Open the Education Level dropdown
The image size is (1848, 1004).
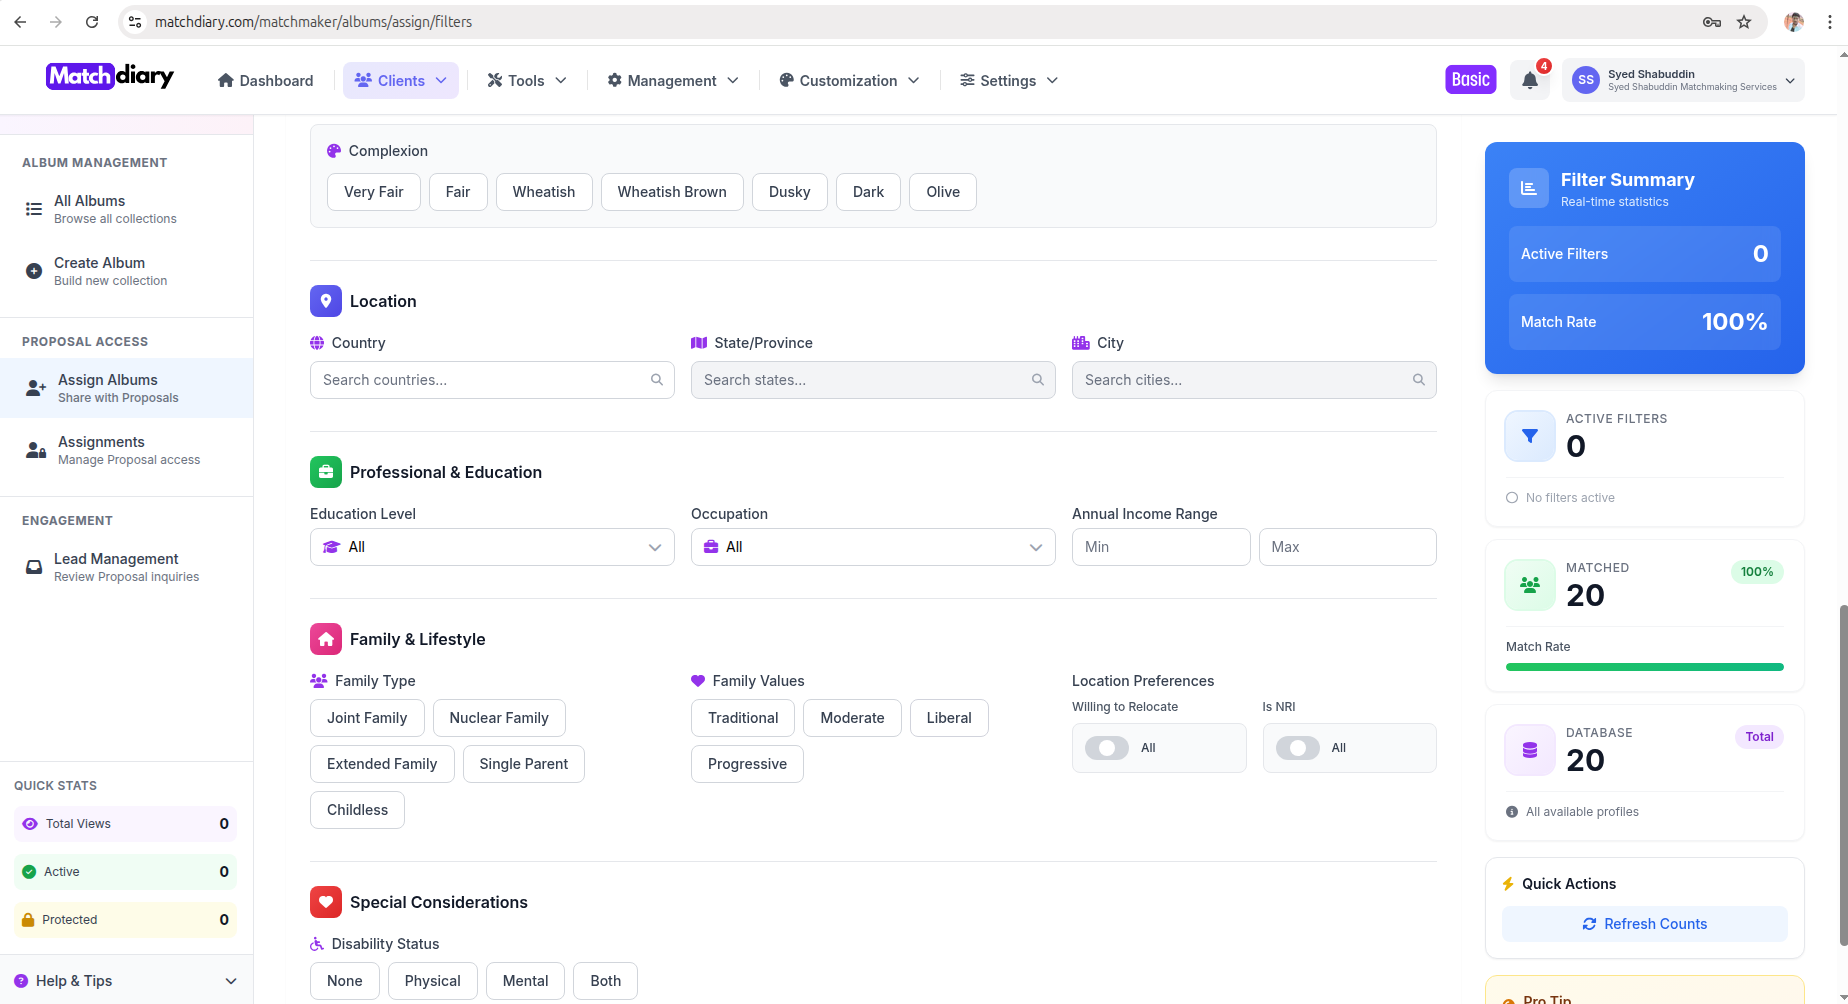pyautogui.click(x=492, y=547)
